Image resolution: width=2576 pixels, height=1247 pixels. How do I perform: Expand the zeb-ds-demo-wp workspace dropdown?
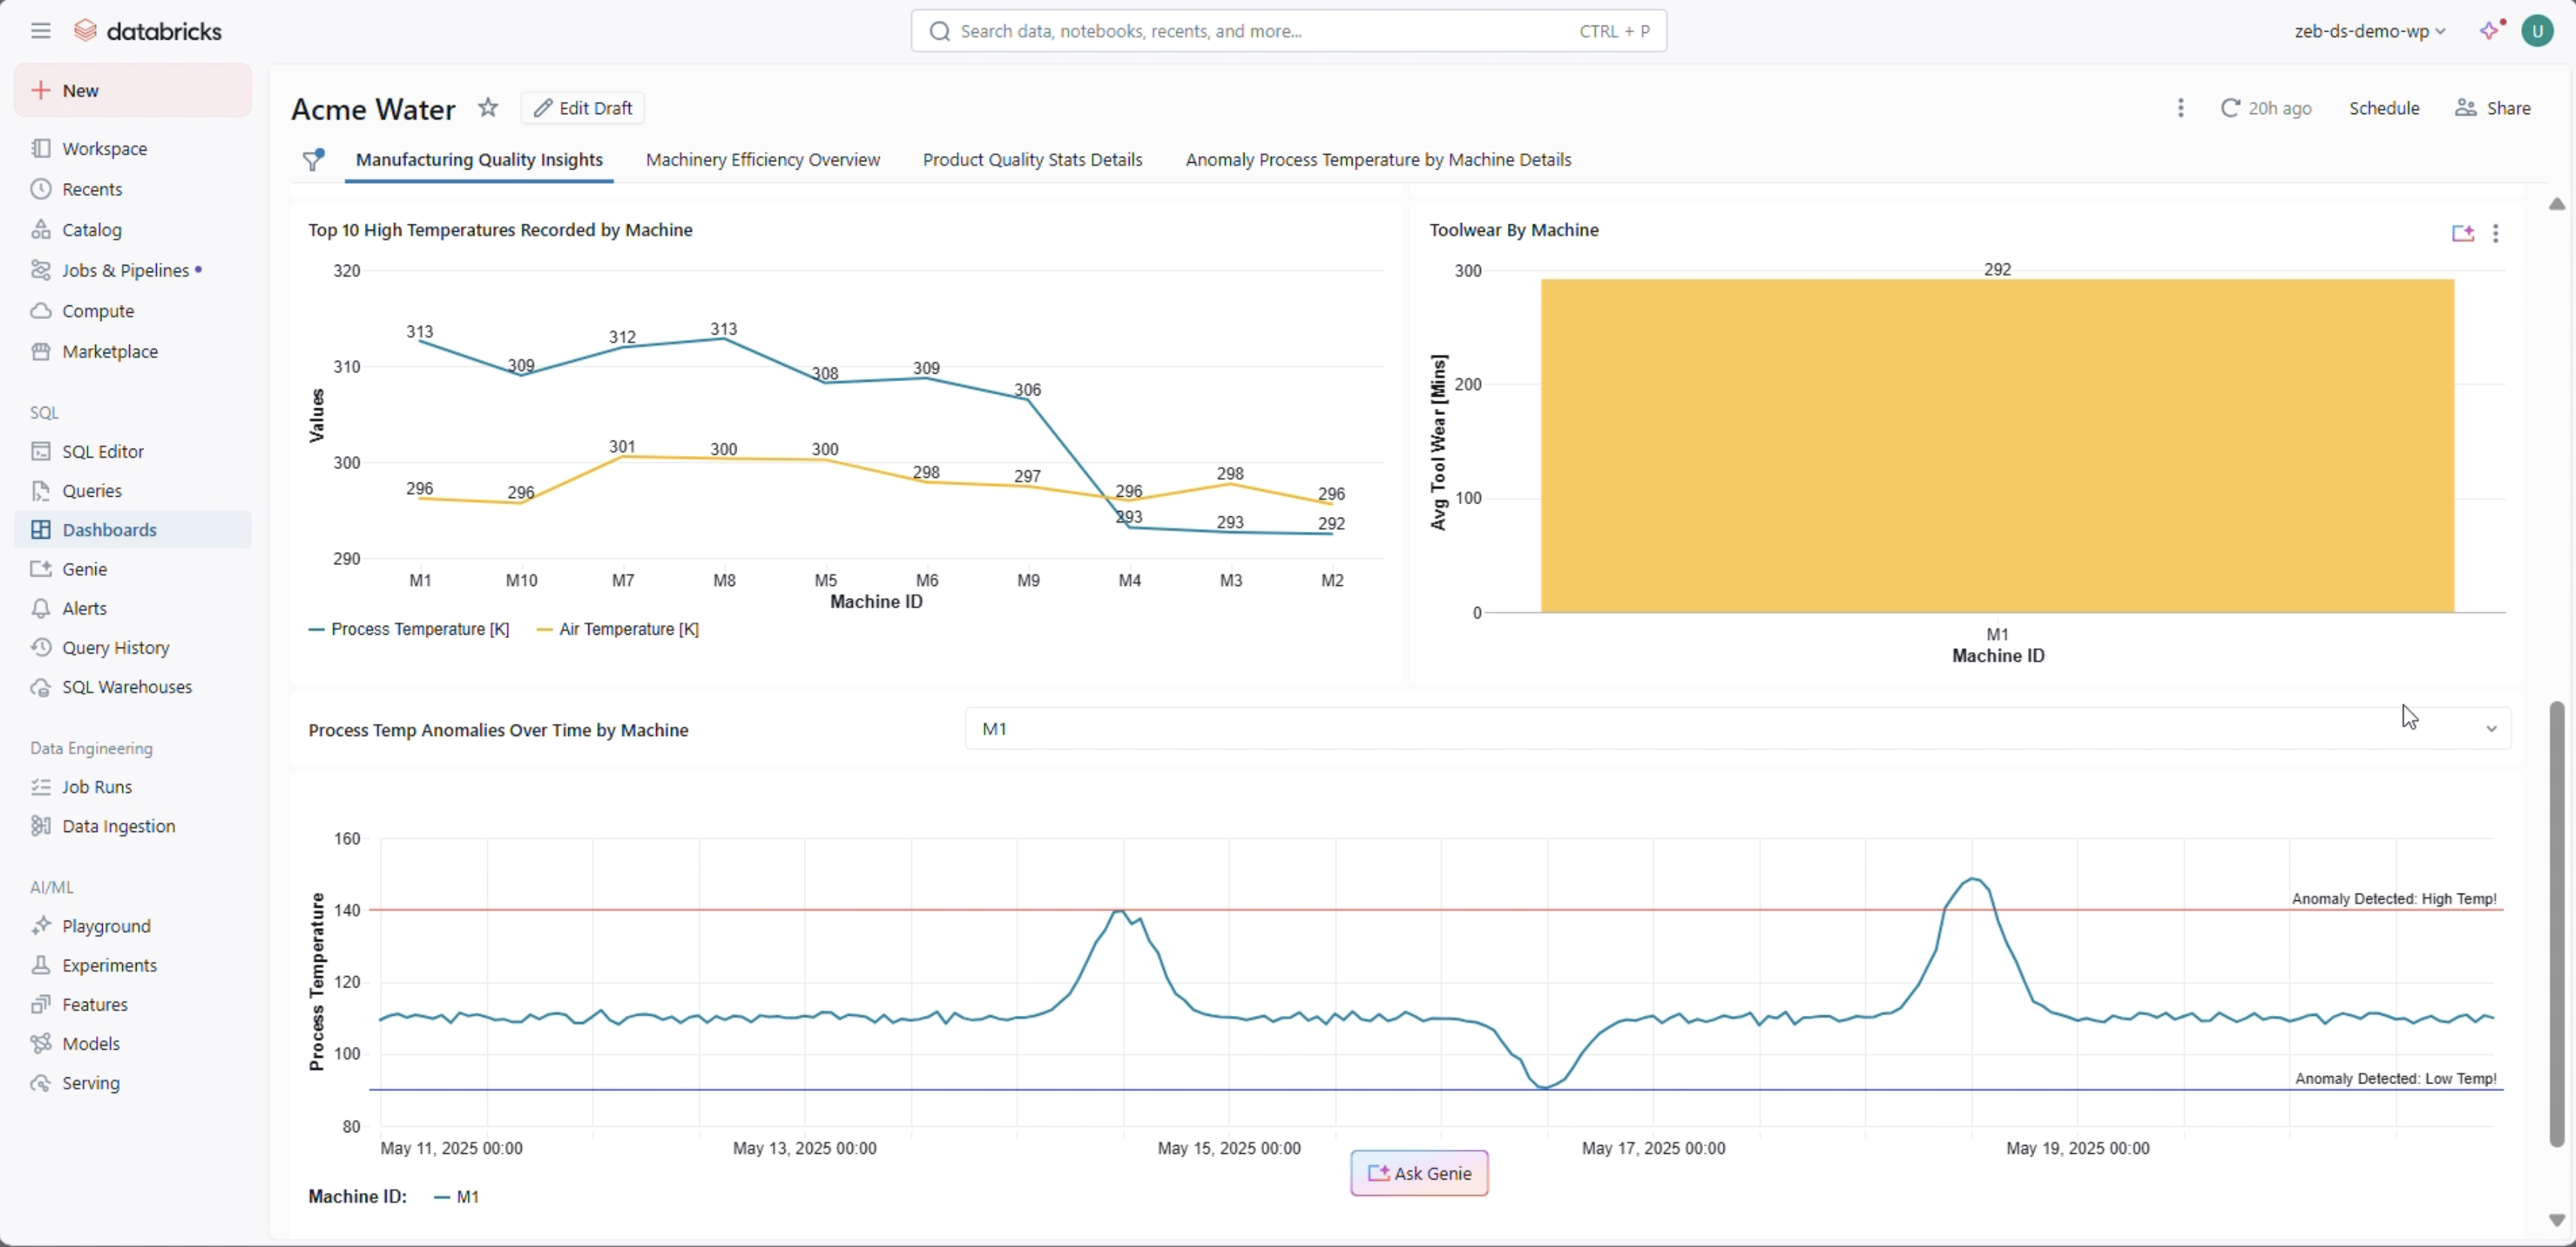[2369, 31]
